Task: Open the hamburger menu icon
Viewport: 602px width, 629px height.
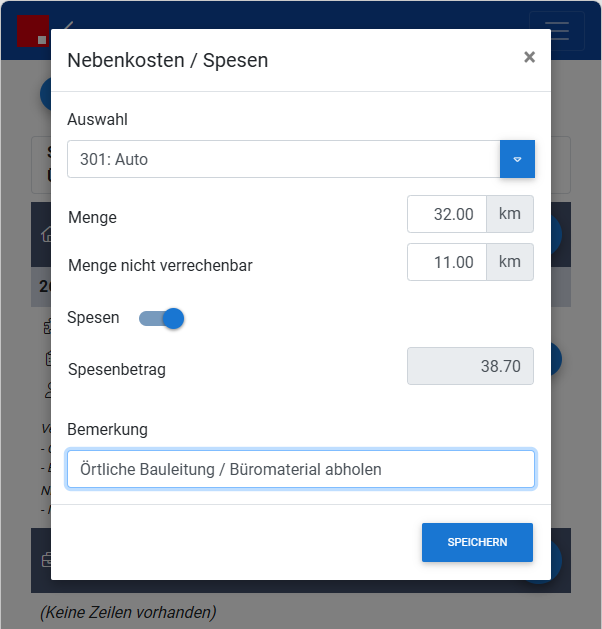Action: coord(556,31)
